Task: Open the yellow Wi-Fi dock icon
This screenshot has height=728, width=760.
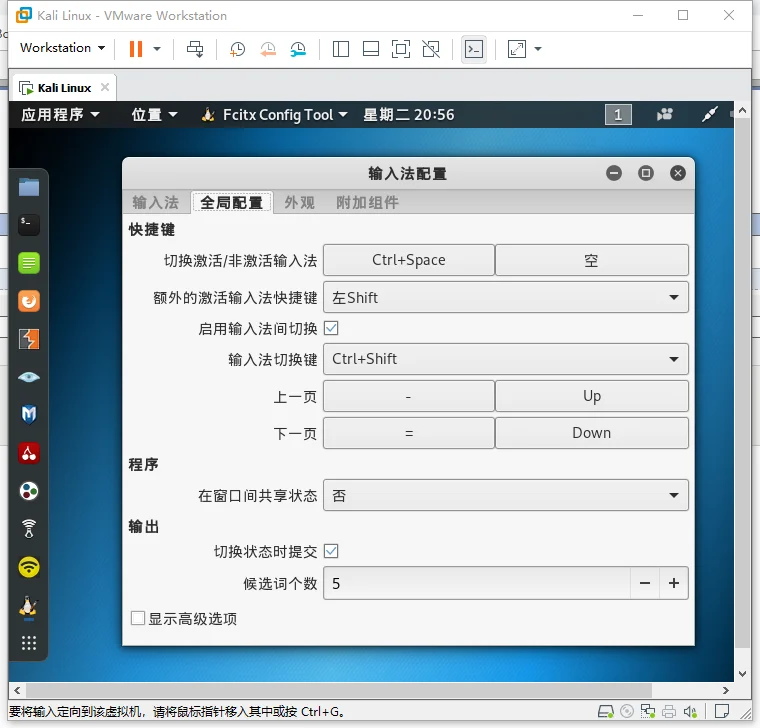Action: (x=29, y=567)
